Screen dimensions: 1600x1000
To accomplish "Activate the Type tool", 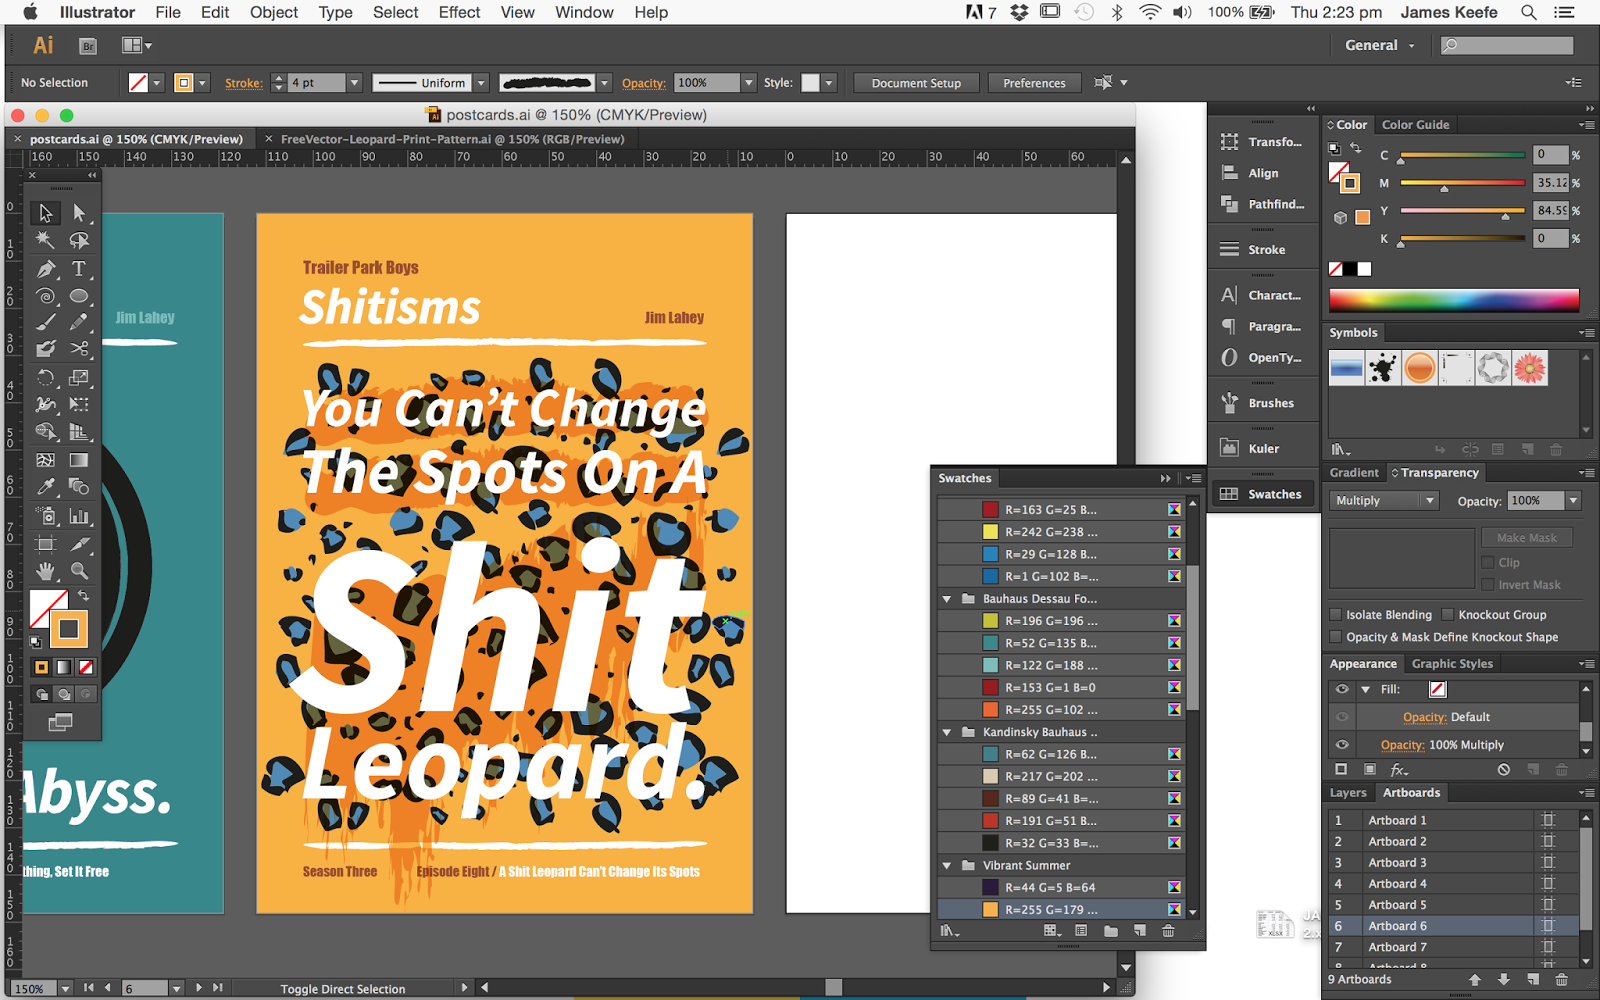I will [79, 268].
